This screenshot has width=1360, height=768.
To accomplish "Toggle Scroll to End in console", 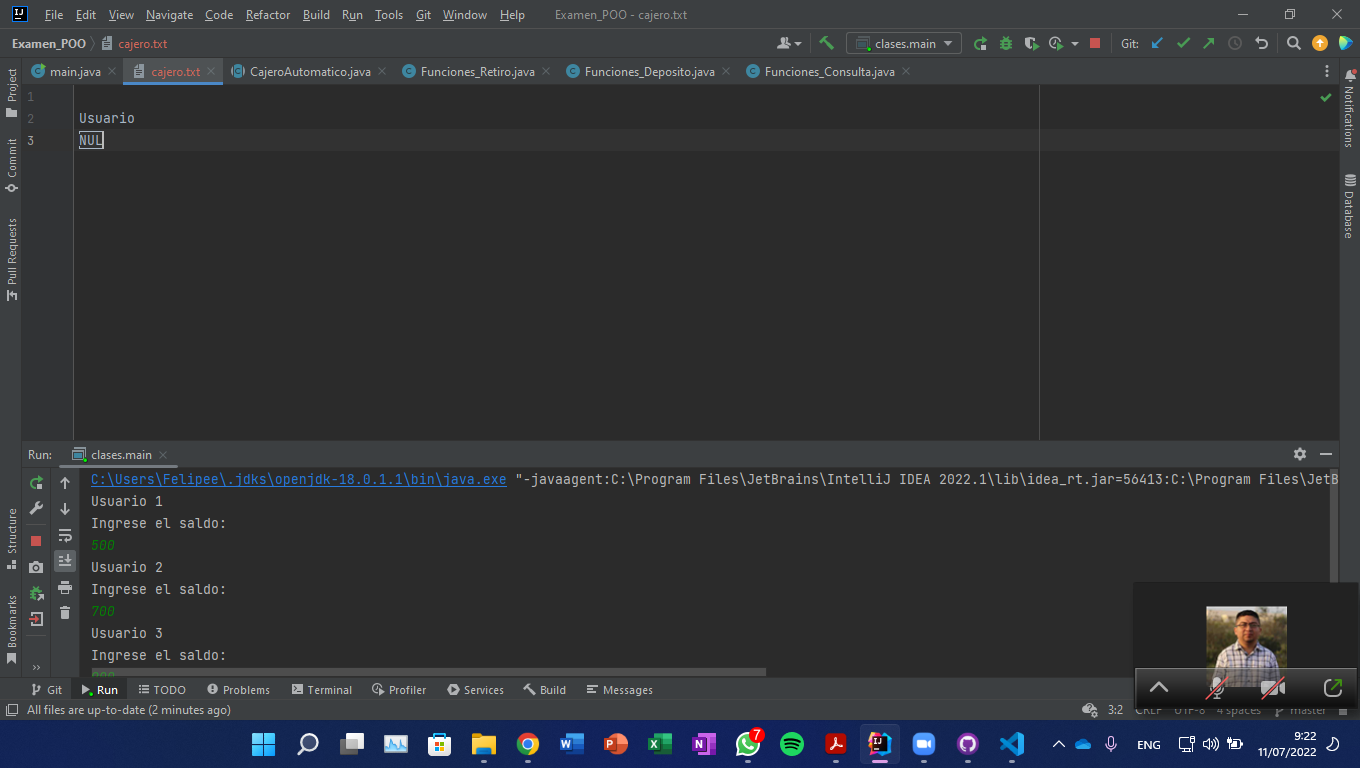I will 65,560.
